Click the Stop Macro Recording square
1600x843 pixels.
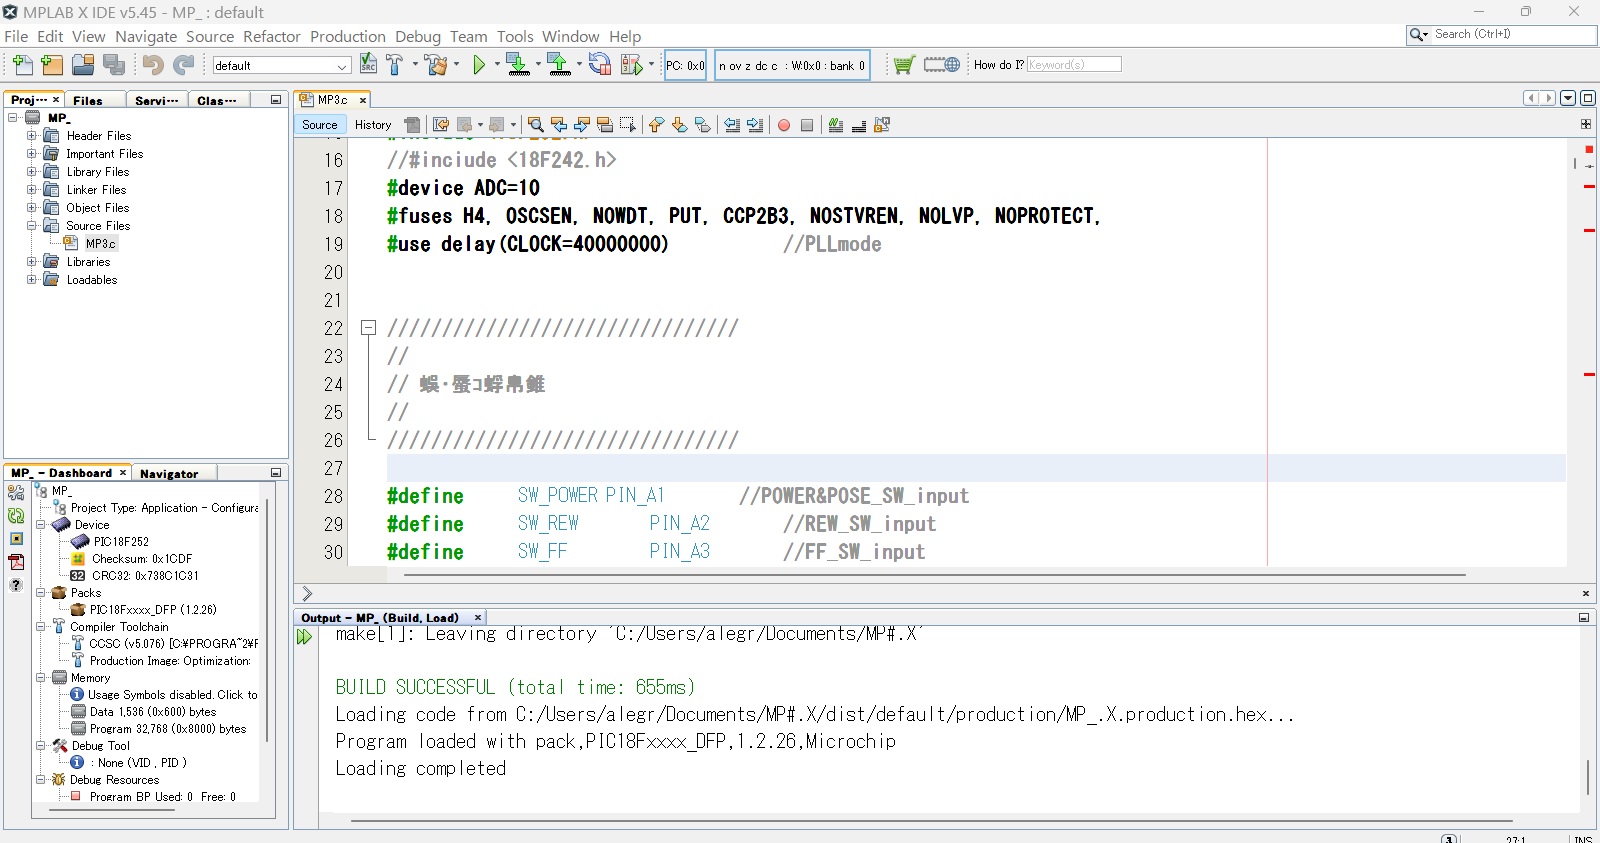807,125
